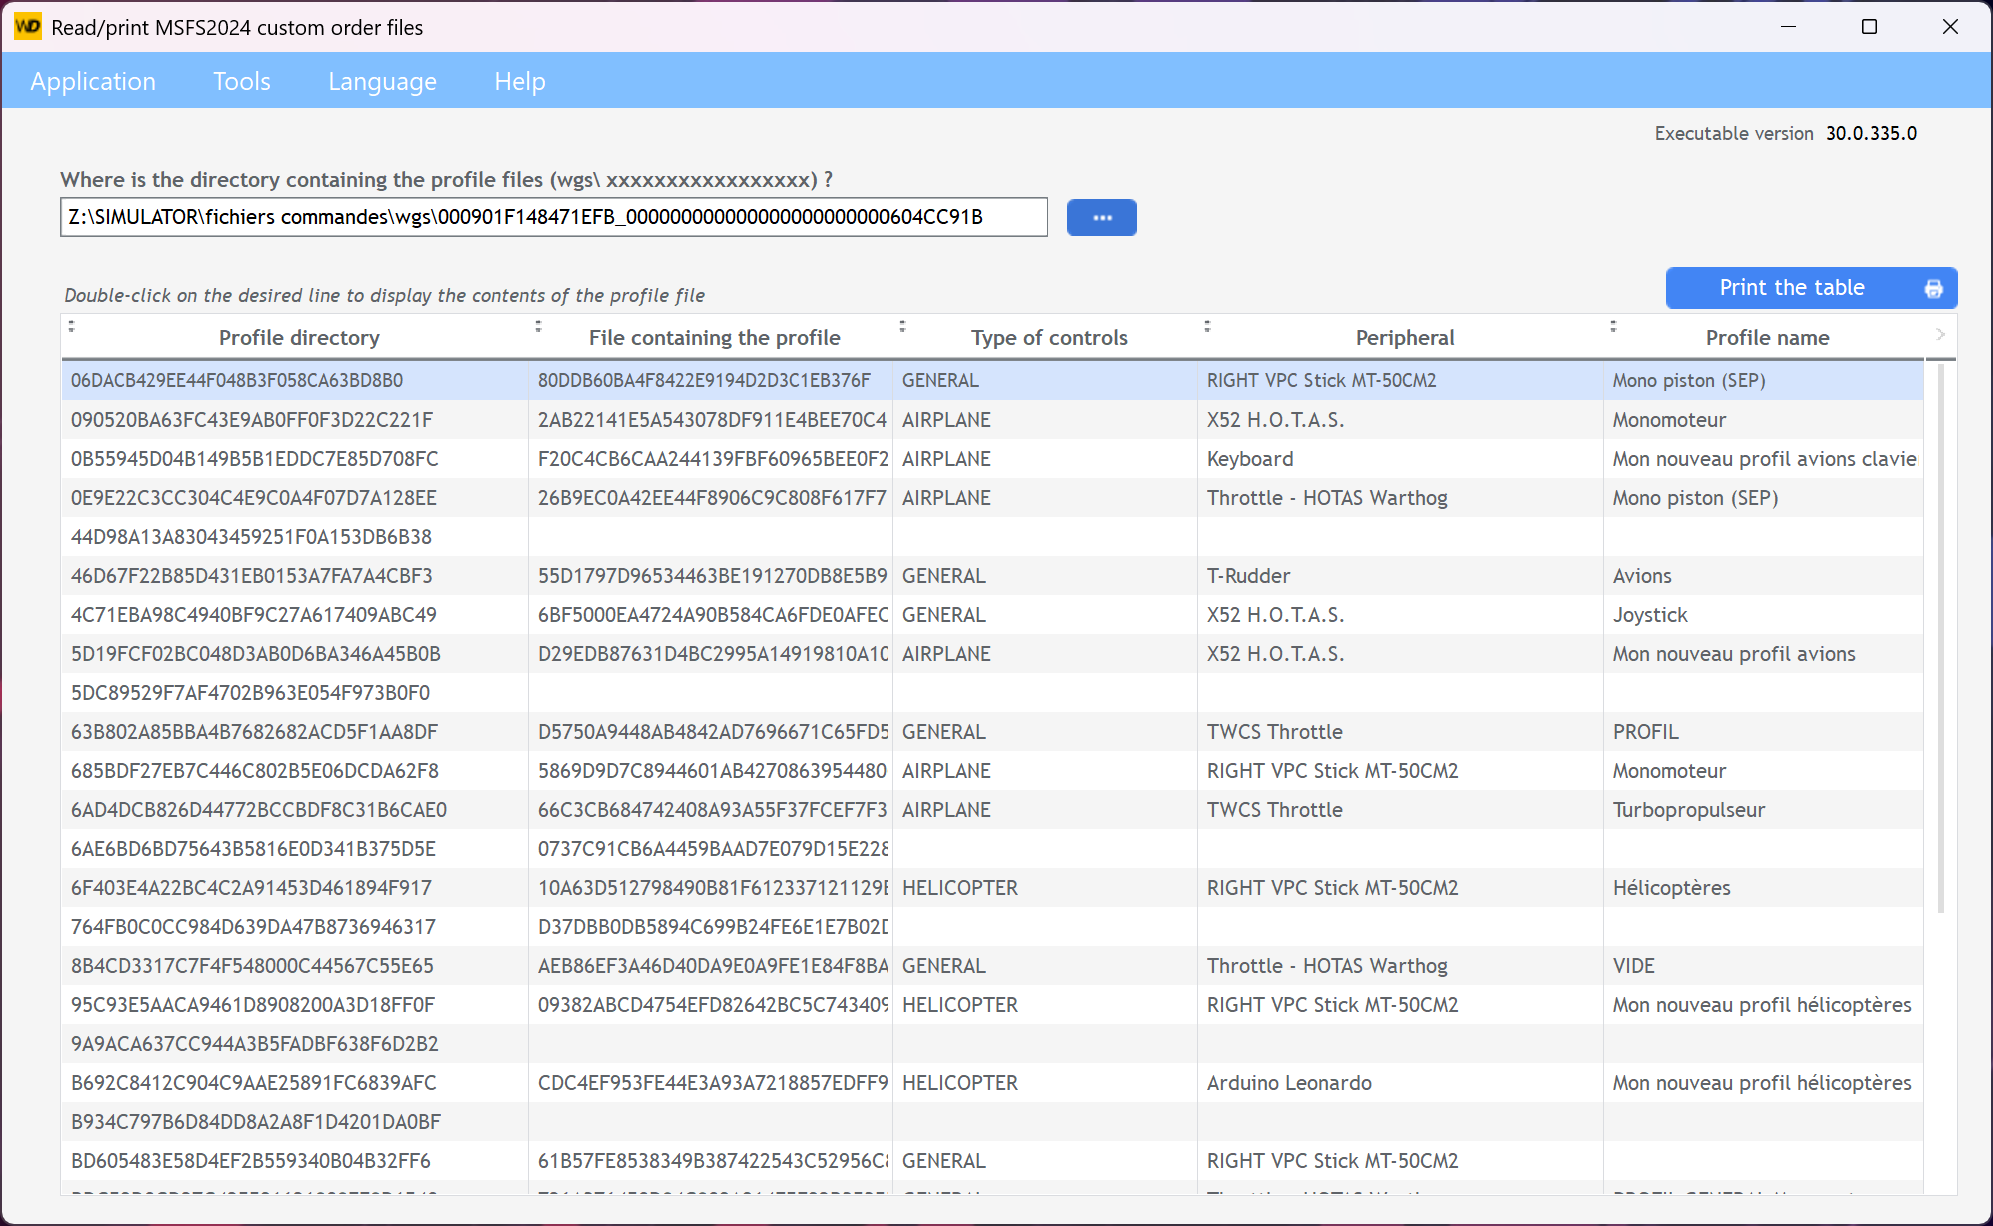
Task: Click the vertical table scrollbar
Action: [1940, 640]
